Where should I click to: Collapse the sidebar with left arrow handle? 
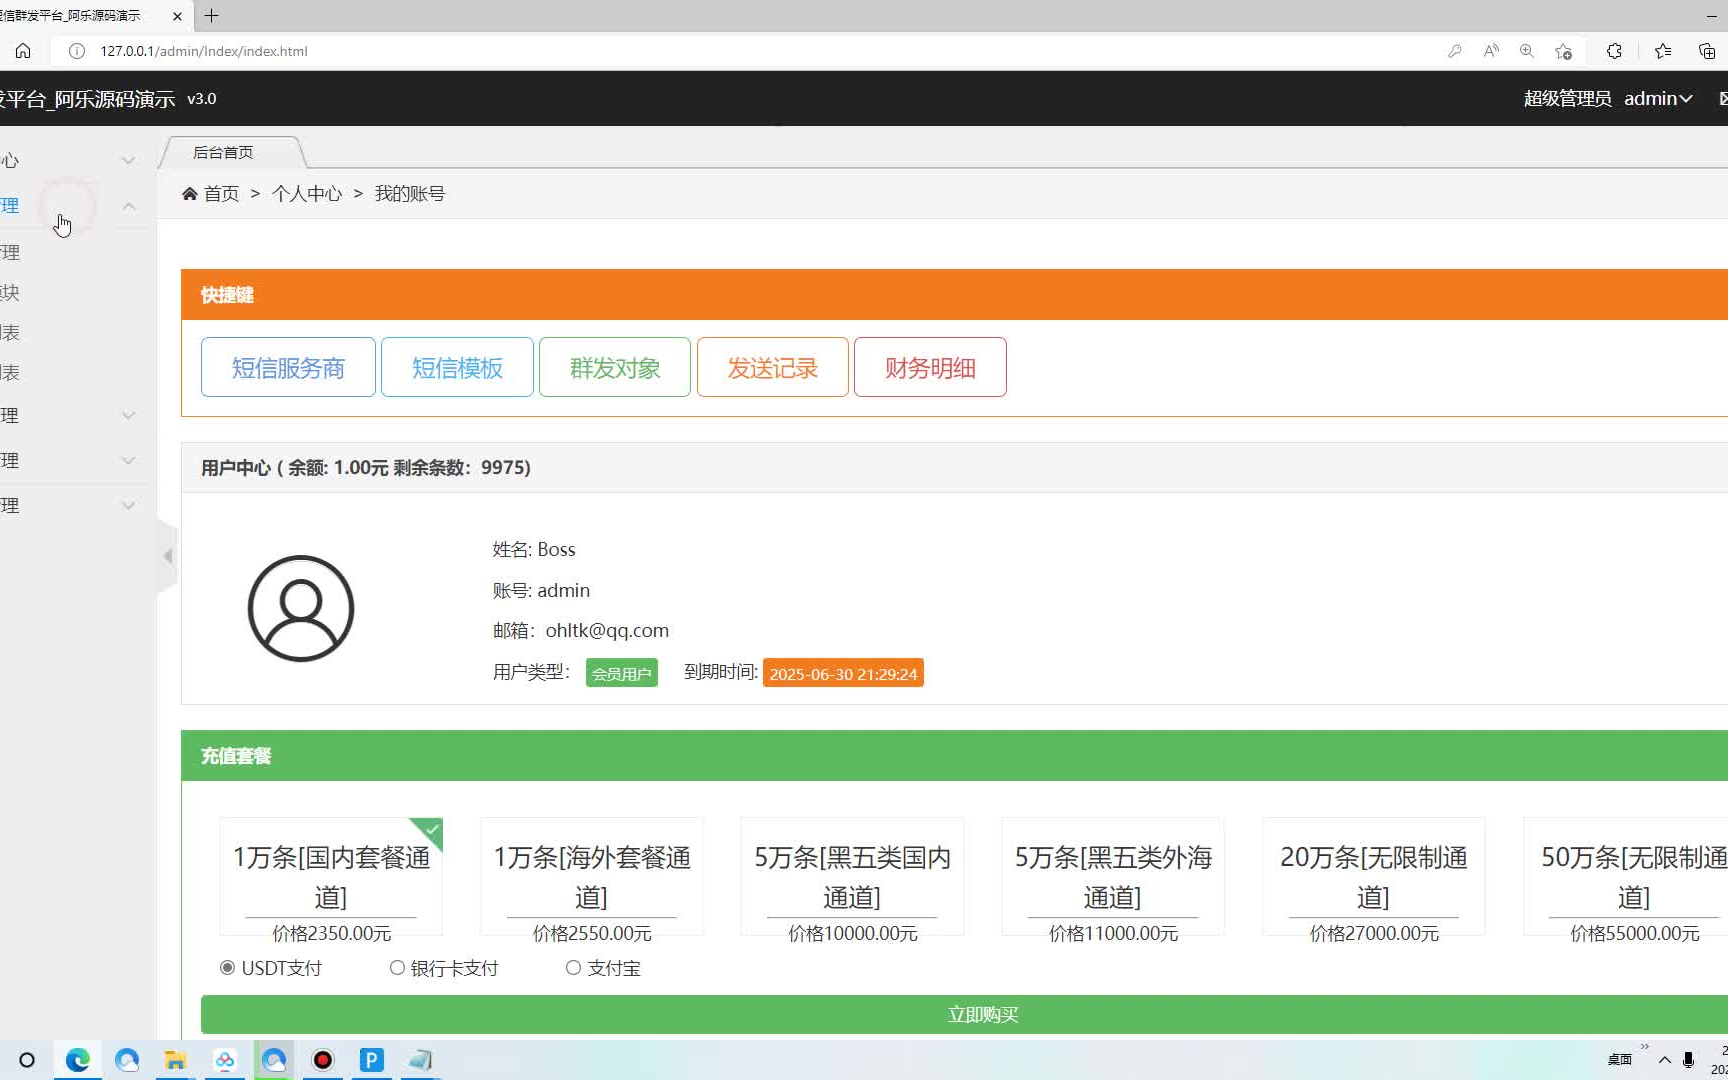(x=167, y=556)
